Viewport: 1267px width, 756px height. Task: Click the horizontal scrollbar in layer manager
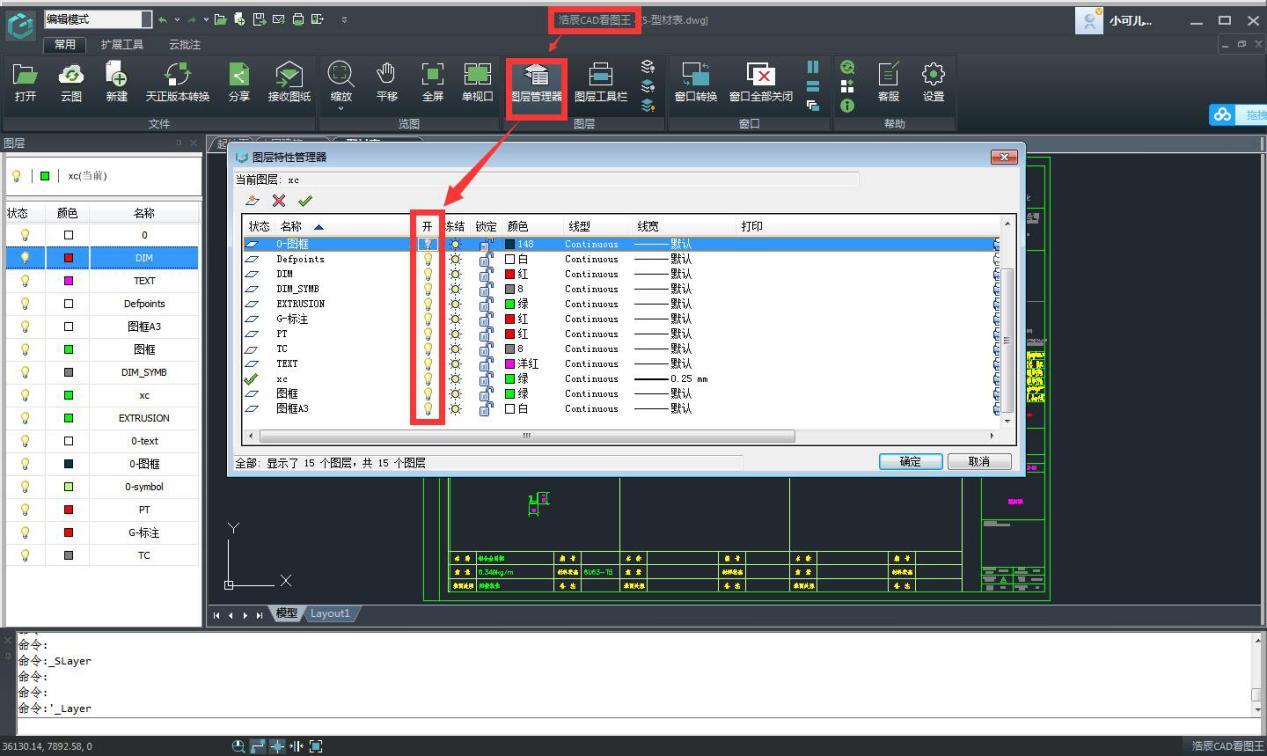click(527, 437)
